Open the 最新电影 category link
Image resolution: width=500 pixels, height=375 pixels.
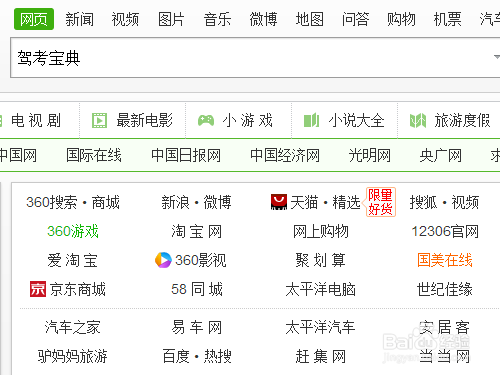coord(144,120)
